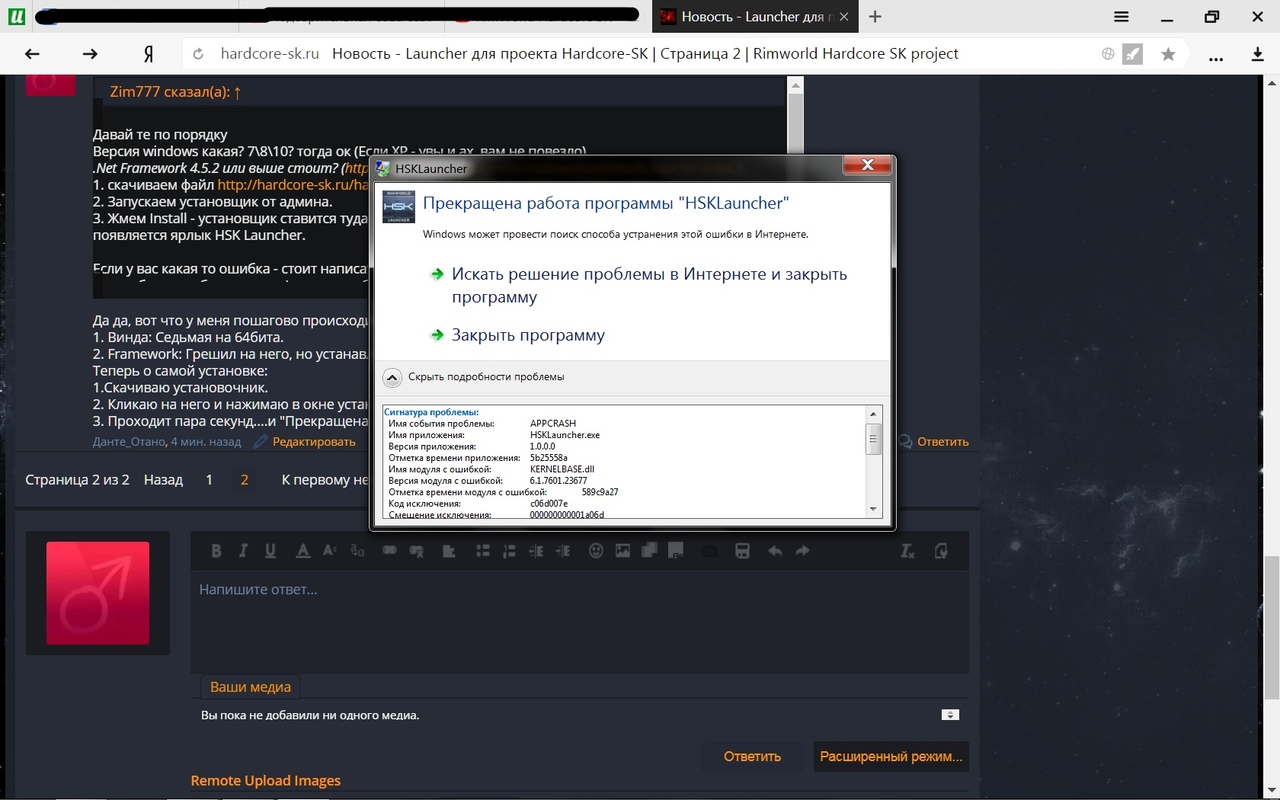Image resolution: width=1280 pixels, height=800 pixels.
Task: Open a new browser tab
Action: [875, 16]
